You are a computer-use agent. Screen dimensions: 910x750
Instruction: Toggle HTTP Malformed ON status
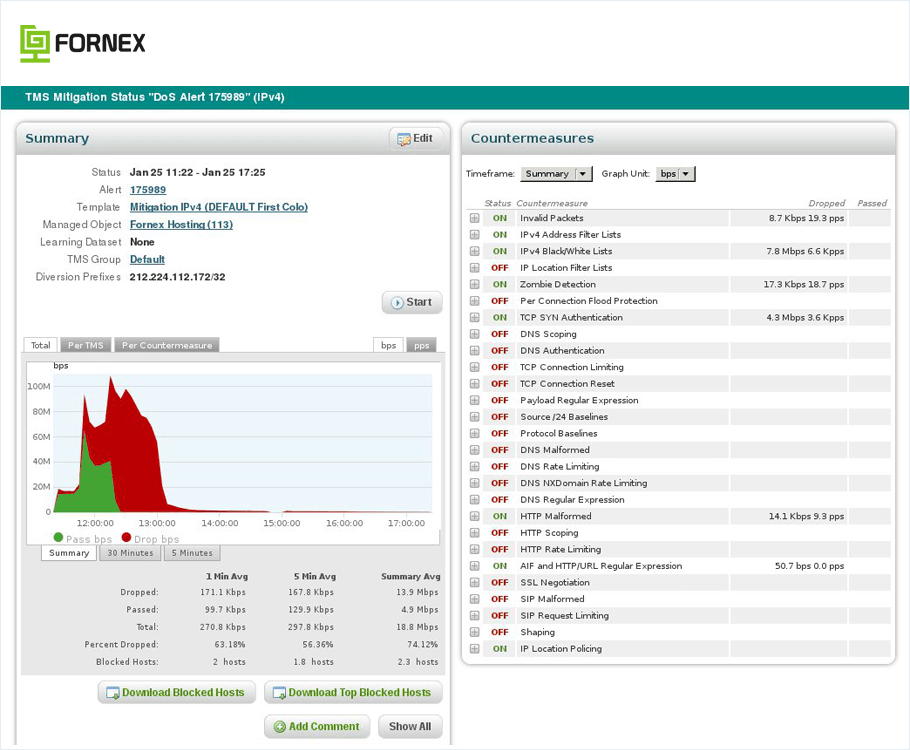(500, 516)
